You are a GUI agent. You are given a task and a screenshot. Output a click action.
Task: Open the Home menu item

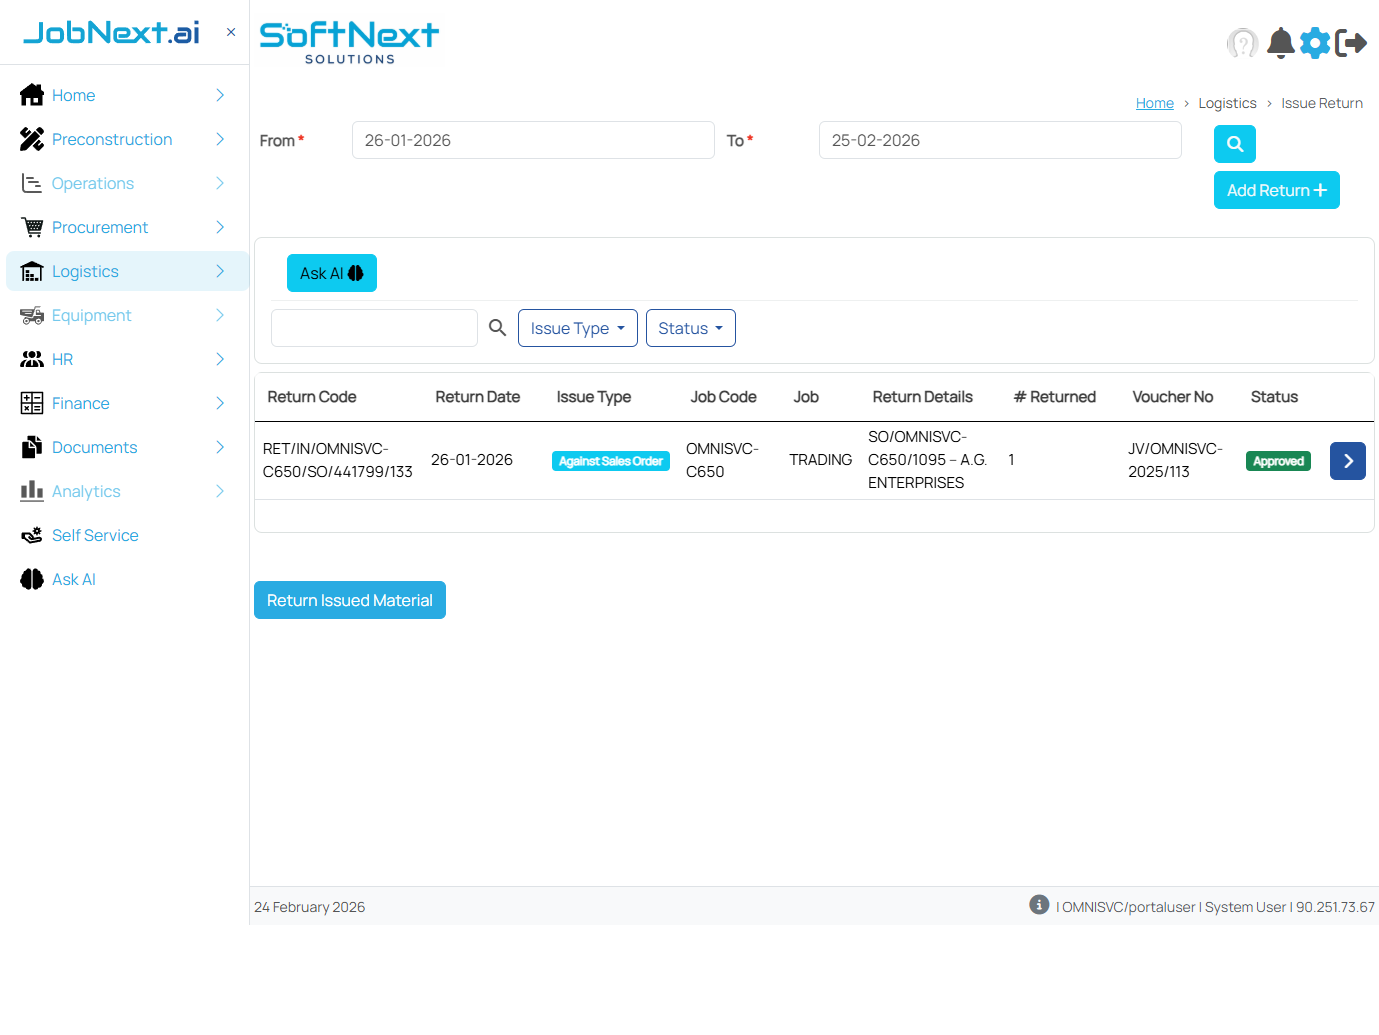tap(74, 95)
